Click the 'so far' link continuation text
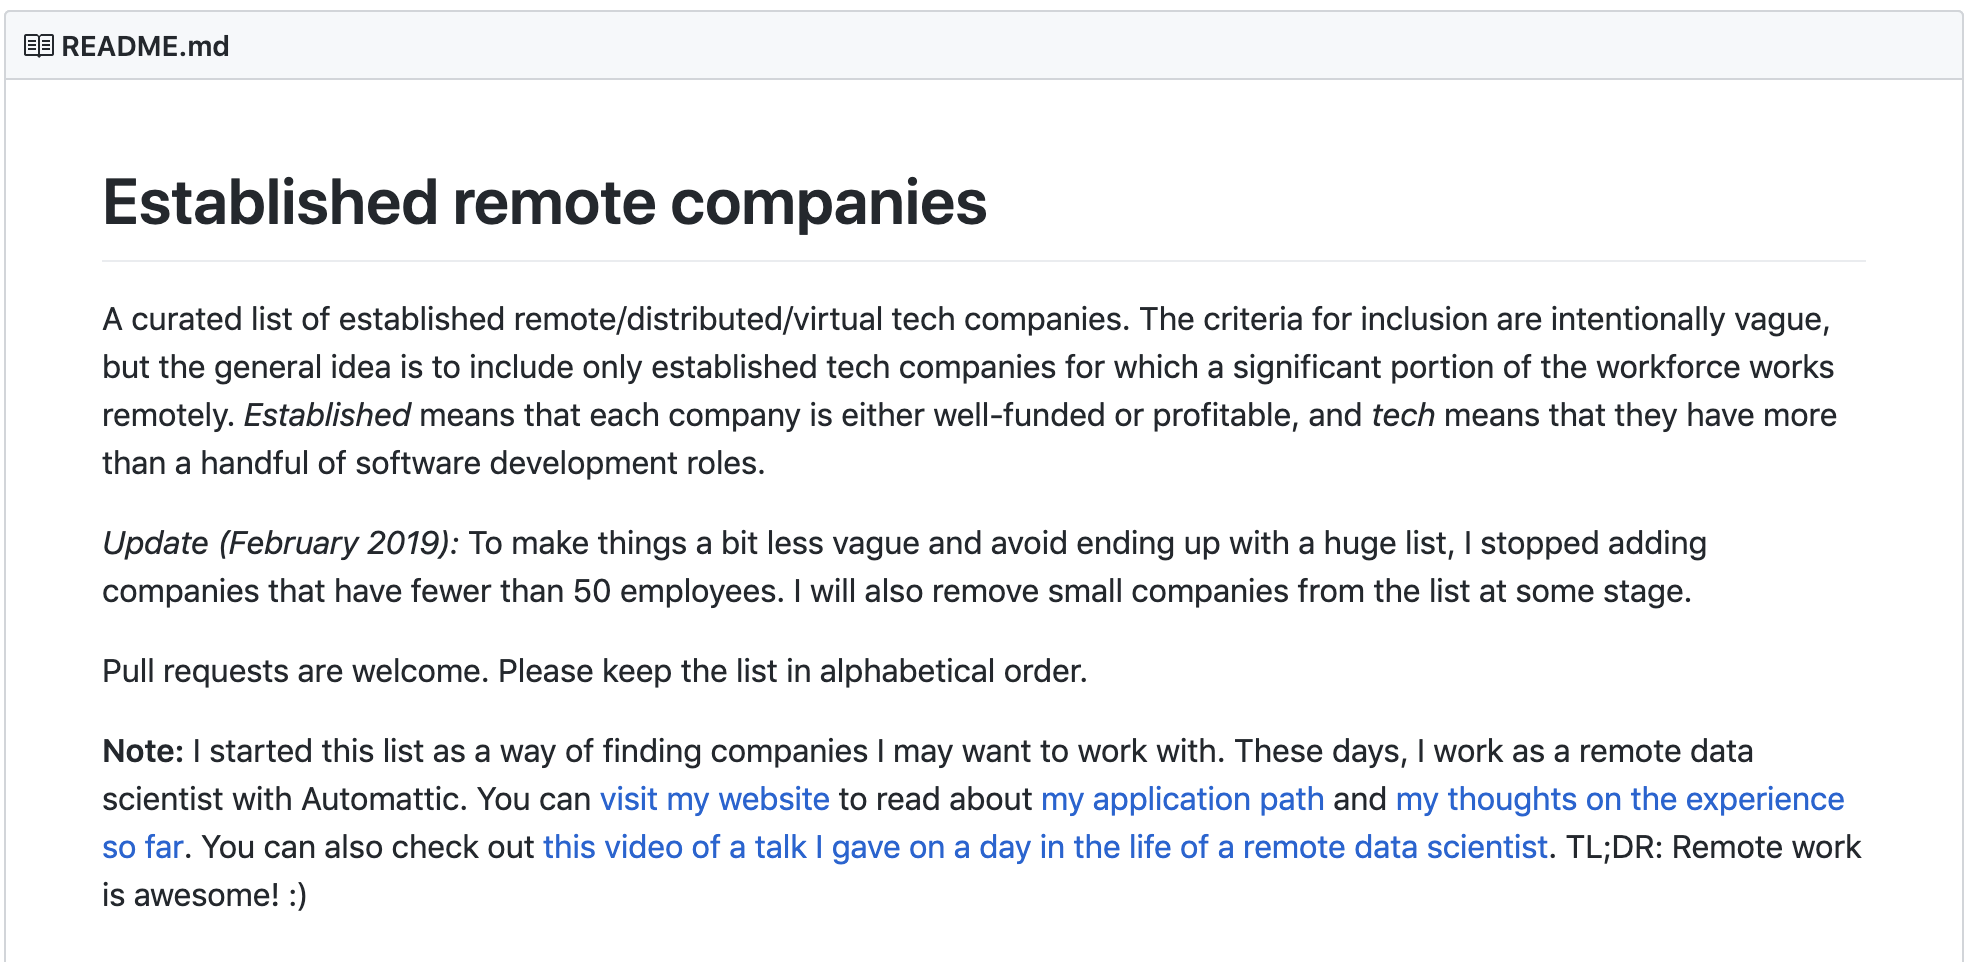The width and height of the screenshot is (1986, 962). [143, 847]
